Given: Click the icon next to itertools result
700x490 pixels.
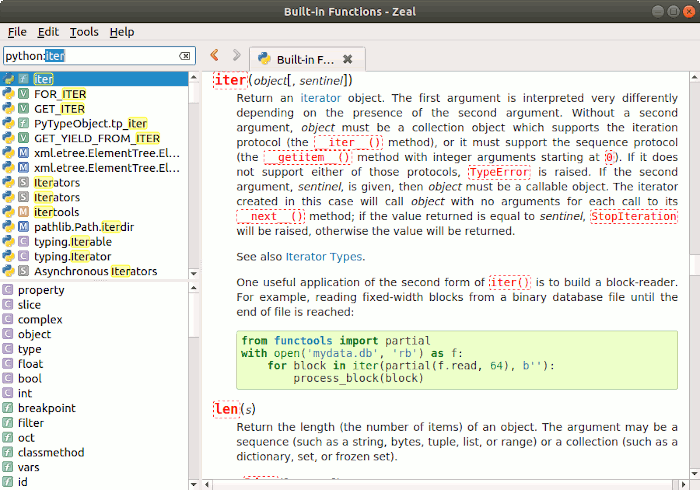Looking at the screenshot, I should click(23, 212).
